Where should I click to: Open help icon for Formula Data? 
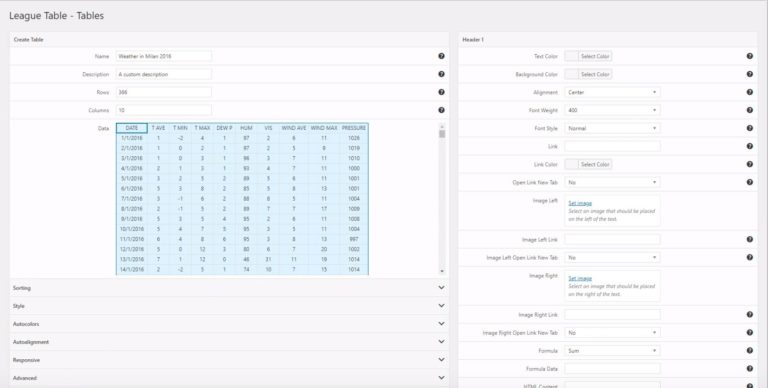click(749, 368)
